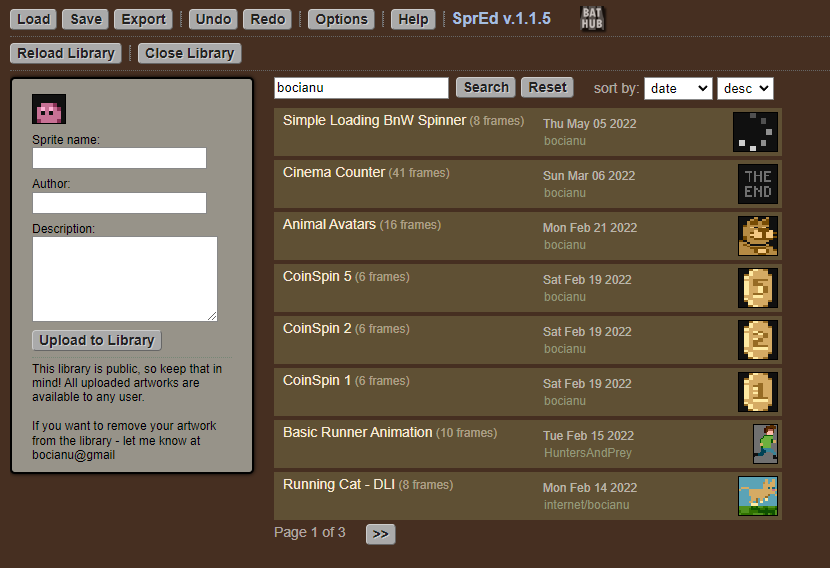Open the Simple Loading BnW Spinner thumbnail
Image resolution: width=830 pixels, height=568 pixels.
[754, 132]
